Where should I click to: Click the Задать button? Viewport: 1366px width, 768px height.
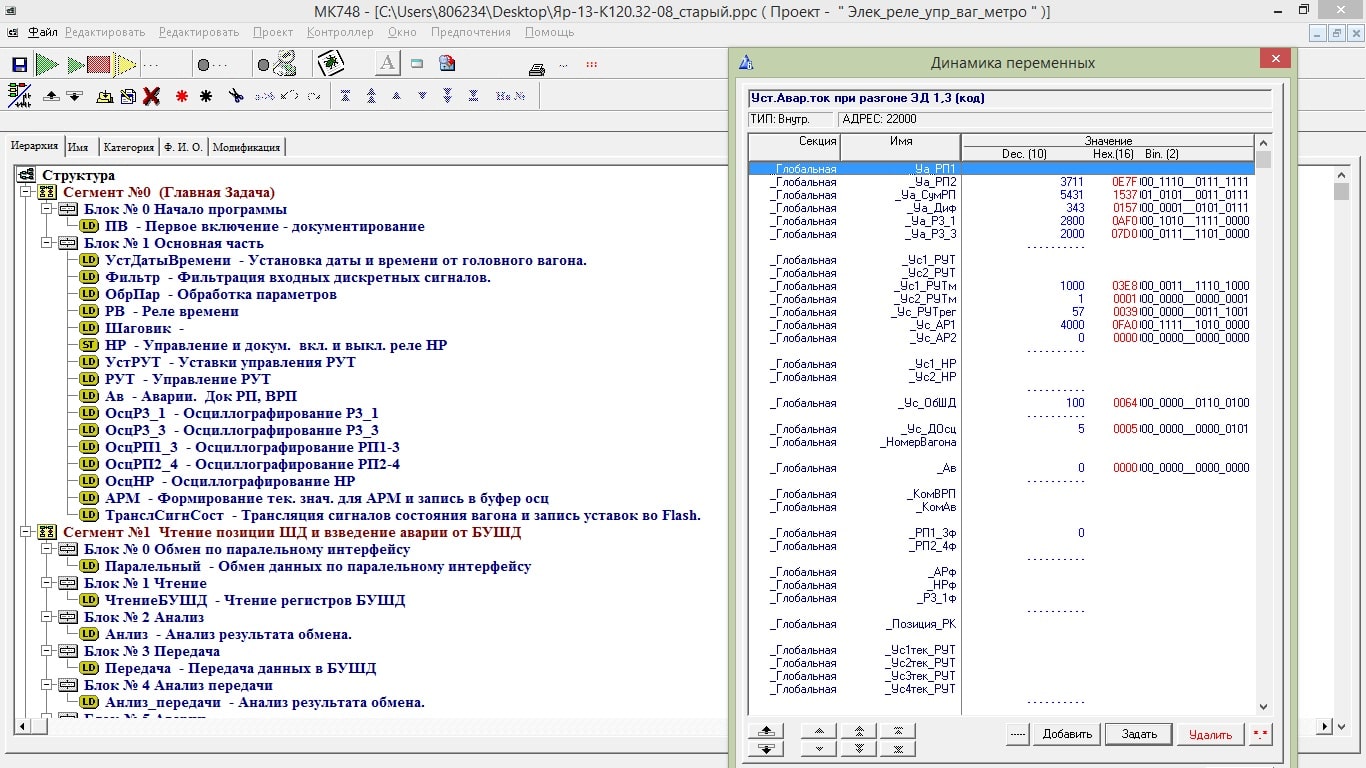click(x=1139, y=734)
